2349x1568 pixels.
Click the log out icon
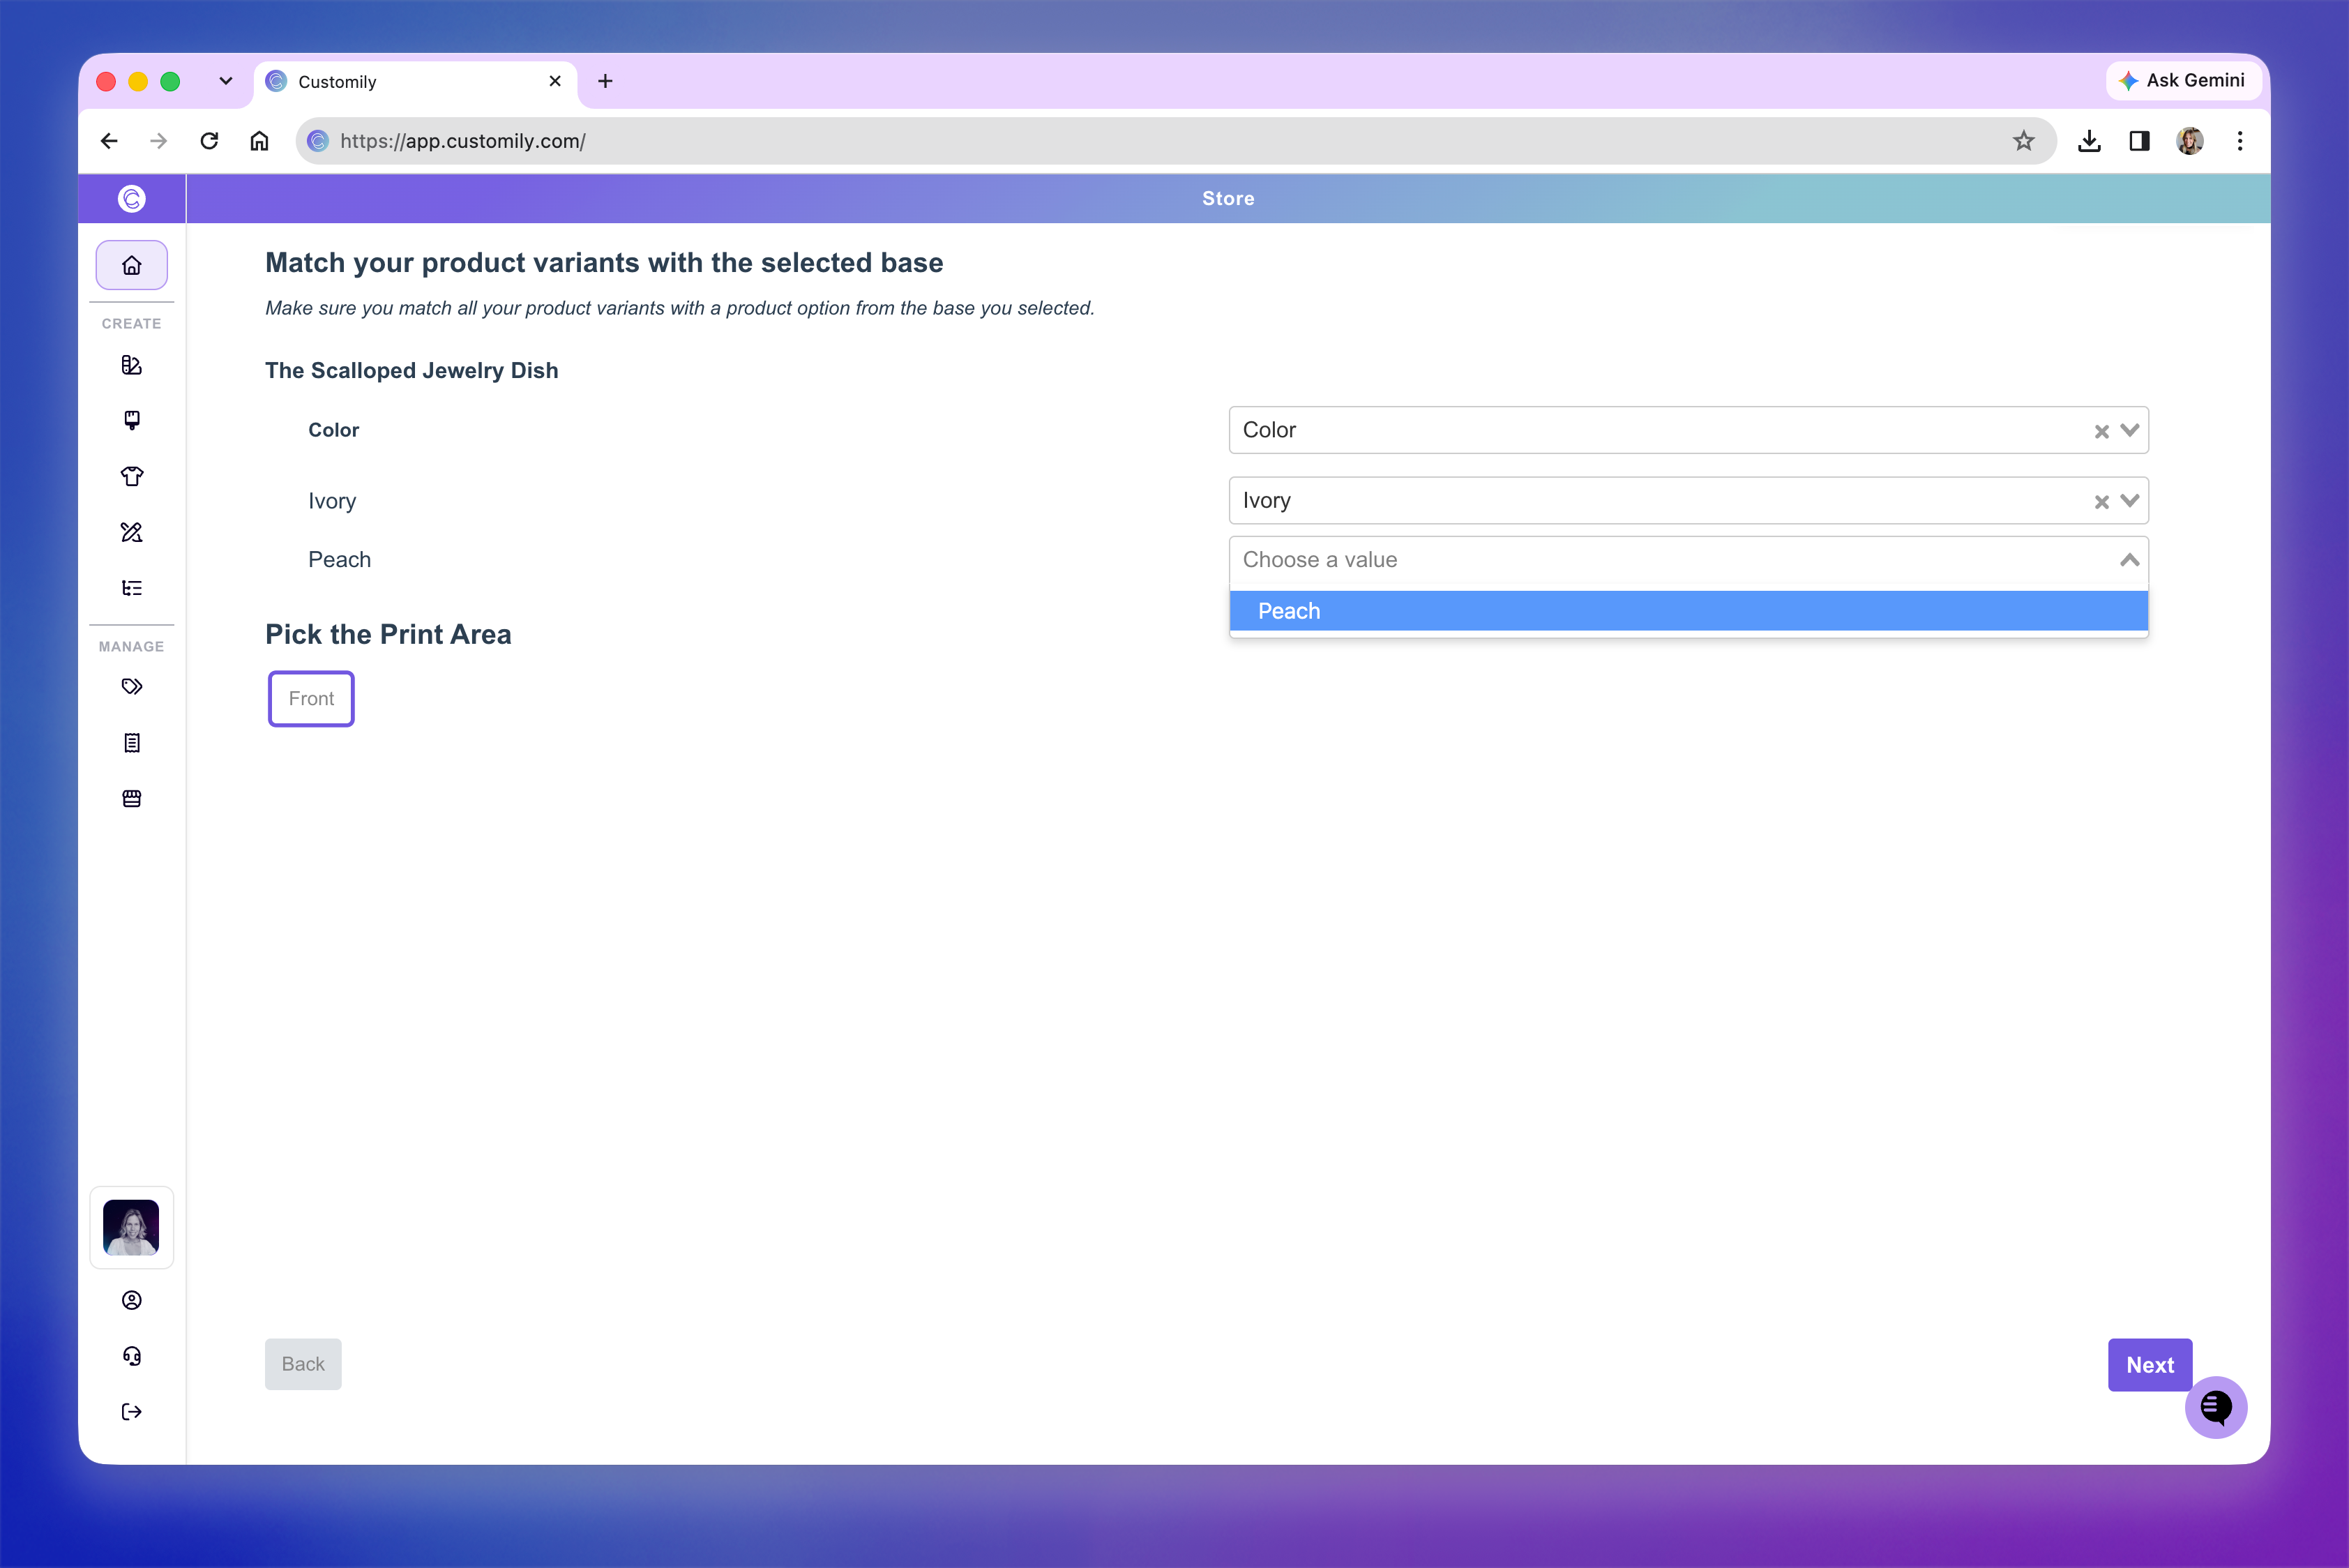[x=131, y=1412]
